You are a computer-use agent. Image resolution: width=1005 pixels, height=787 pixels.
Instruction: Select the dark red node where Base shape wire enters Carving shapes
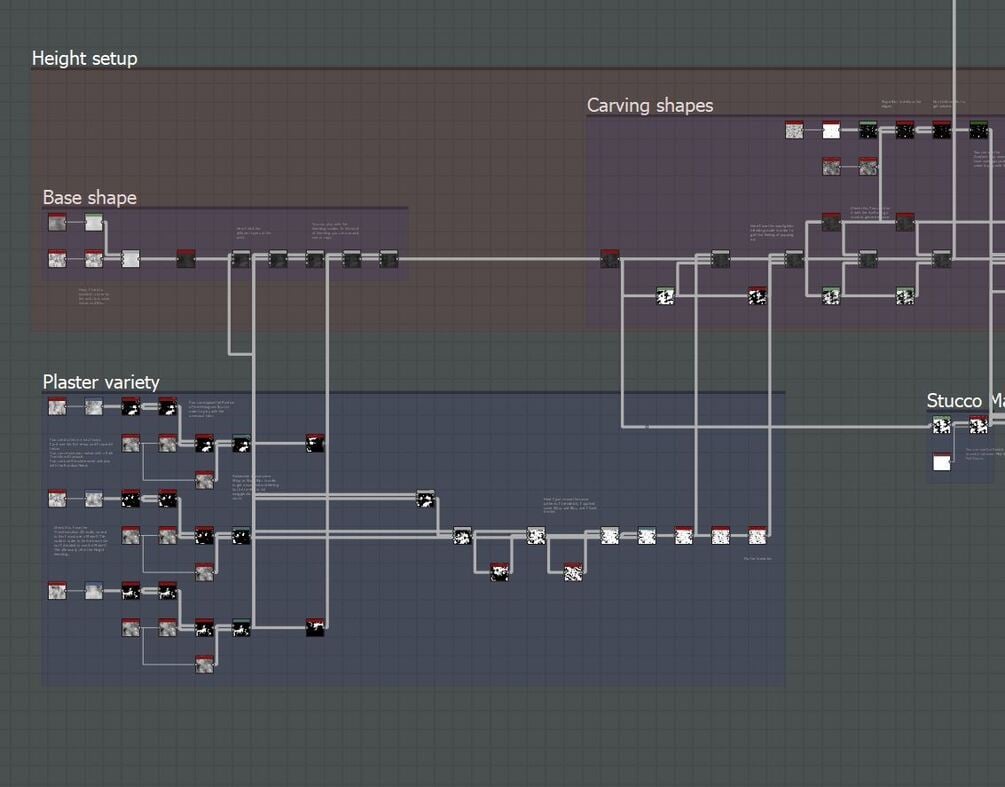tap(610, 259)
